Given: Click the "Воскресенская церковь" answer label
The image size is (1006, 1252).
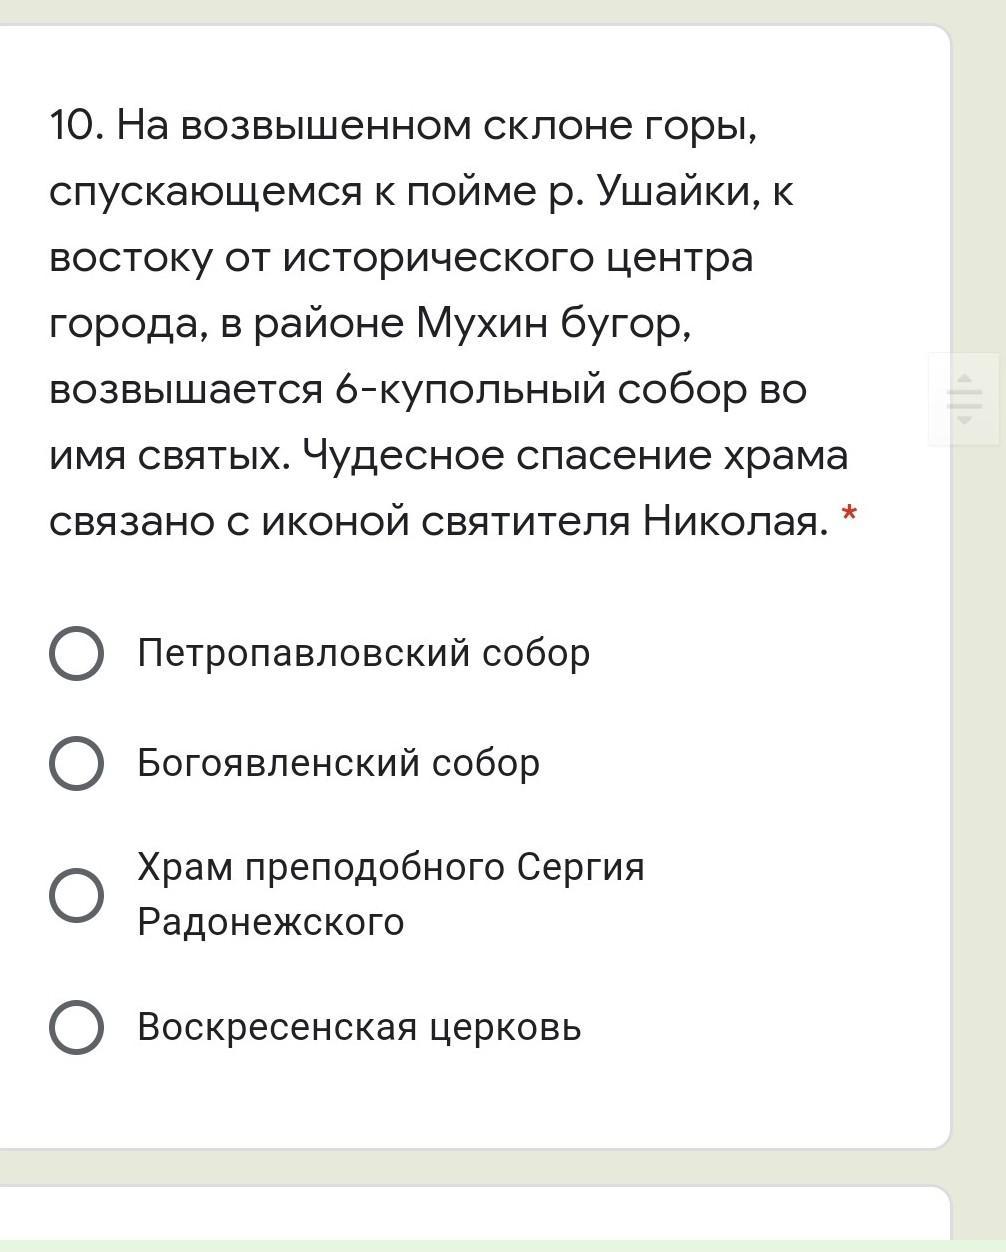Looking at the screenshot, I should [359, 1028].
